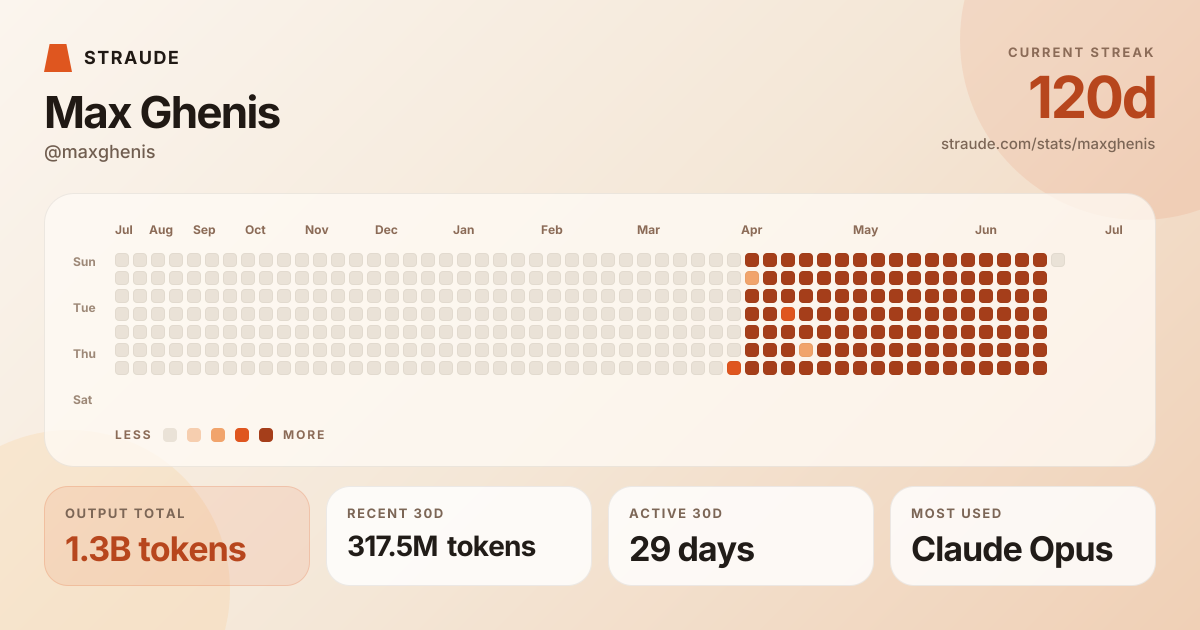Click the Apr month label

752,230
